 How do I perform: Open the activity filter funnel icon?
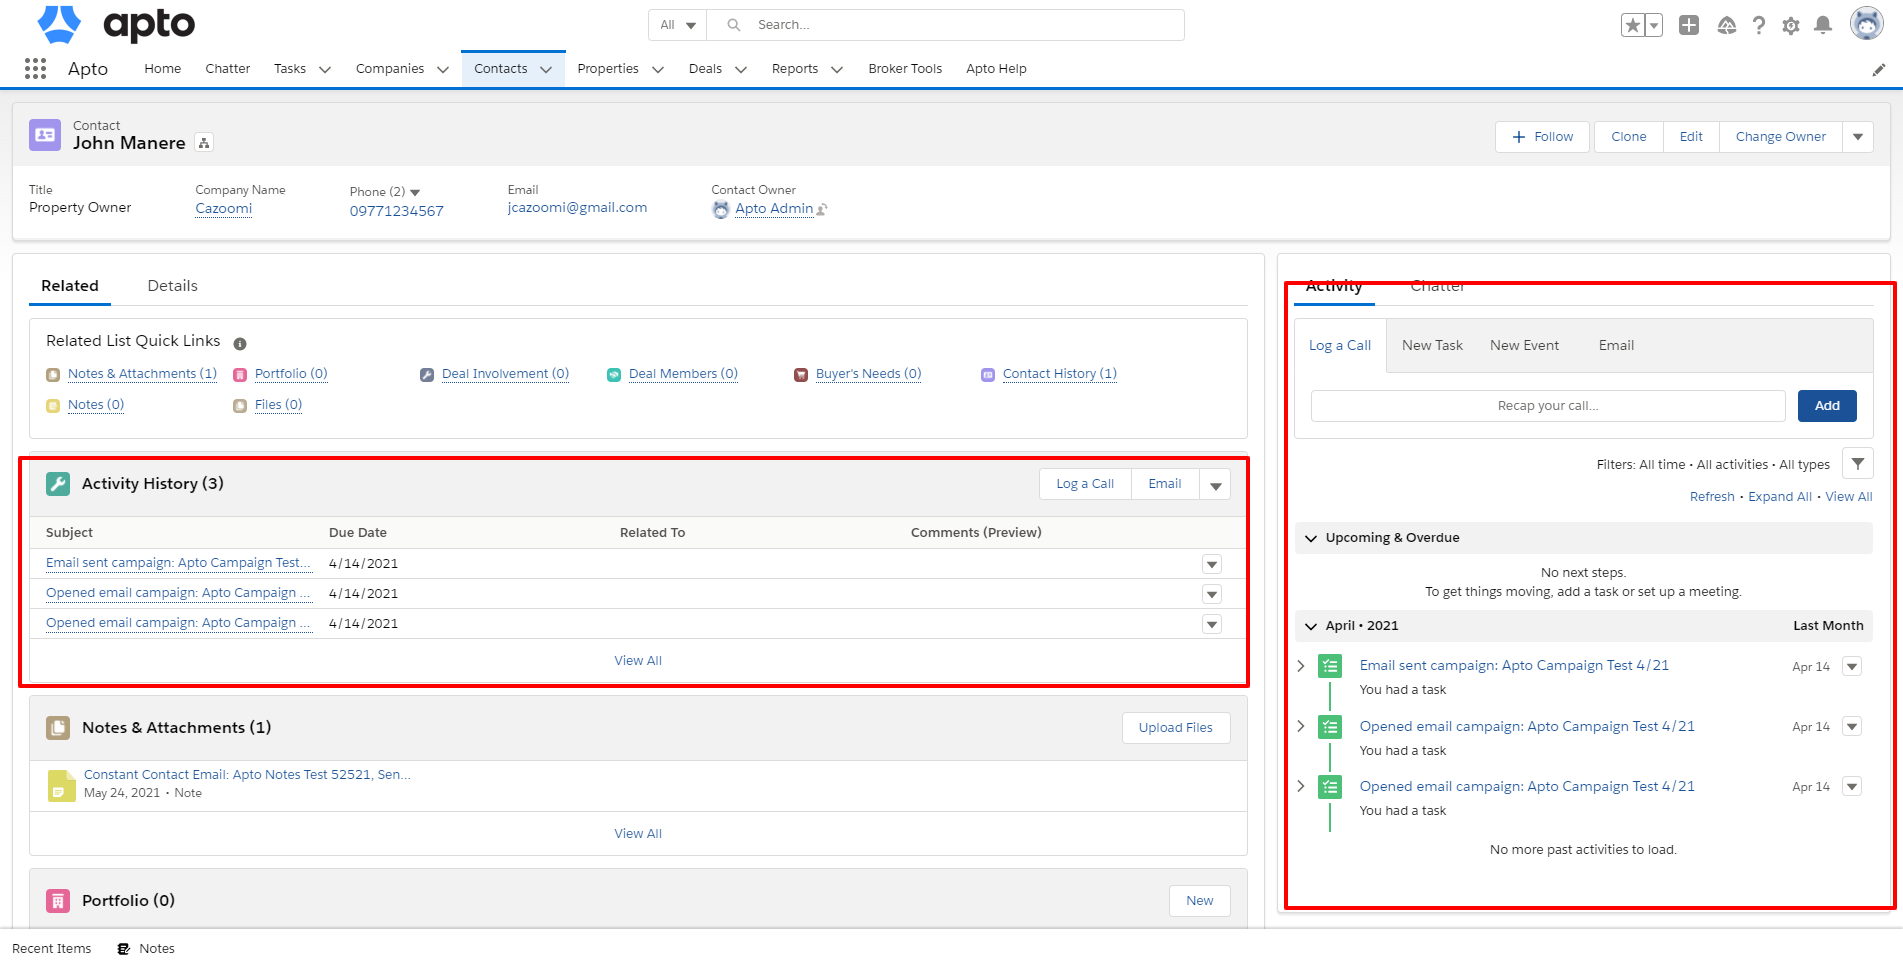1858,464
